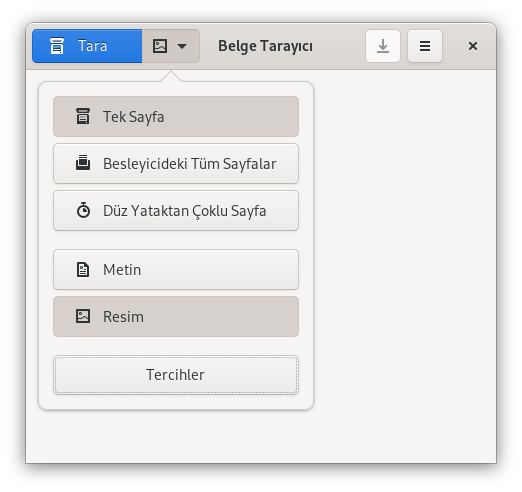Click the text document icon beside Metin

pyautogui.click(x=83, y=269)
